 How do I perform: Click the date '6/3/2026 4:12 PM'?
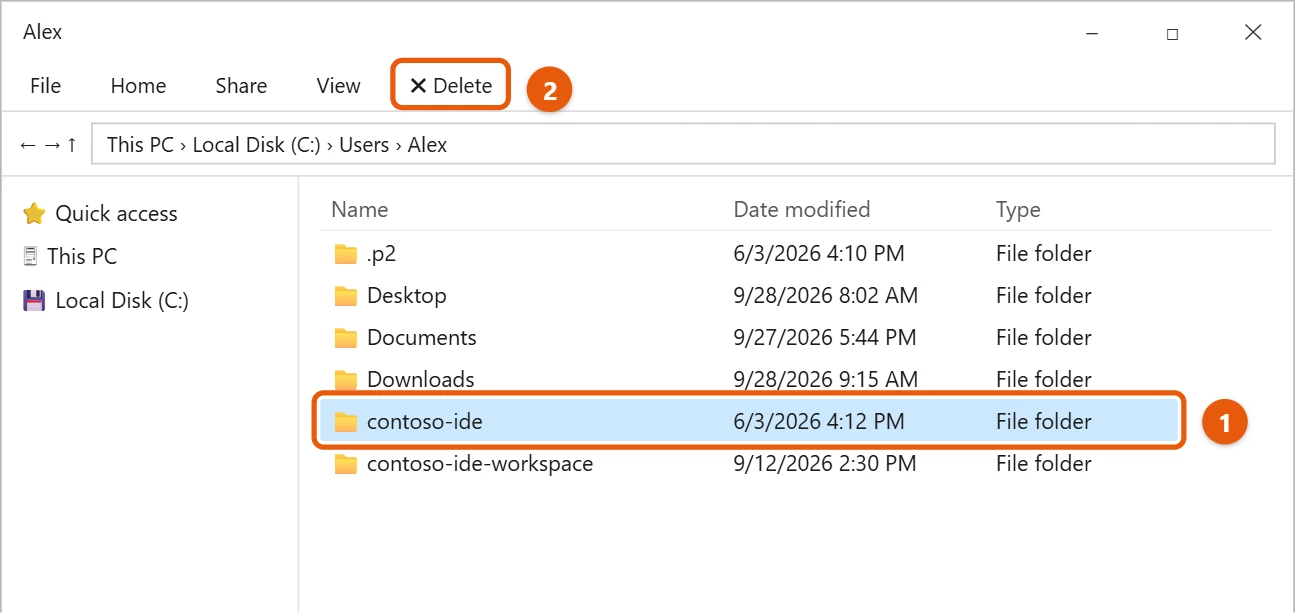click(x=819, y=422)
